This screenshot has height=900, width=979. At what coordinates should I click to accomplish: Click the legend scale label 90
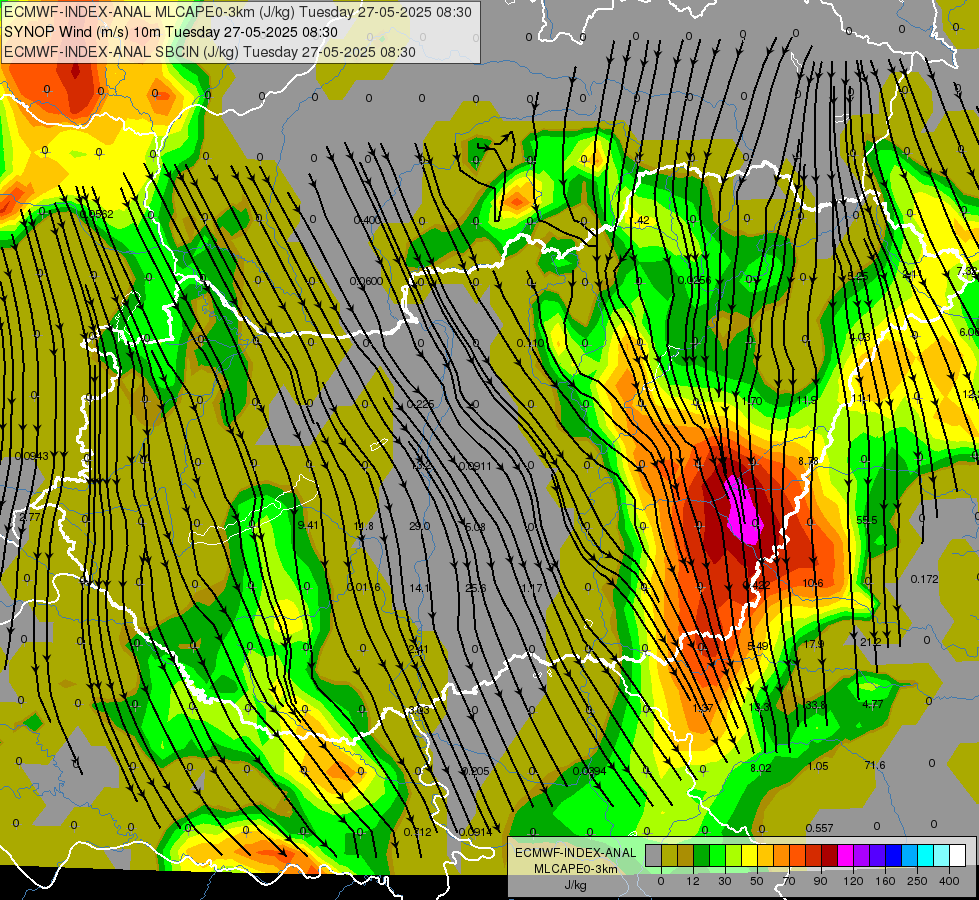click(820, 881)
